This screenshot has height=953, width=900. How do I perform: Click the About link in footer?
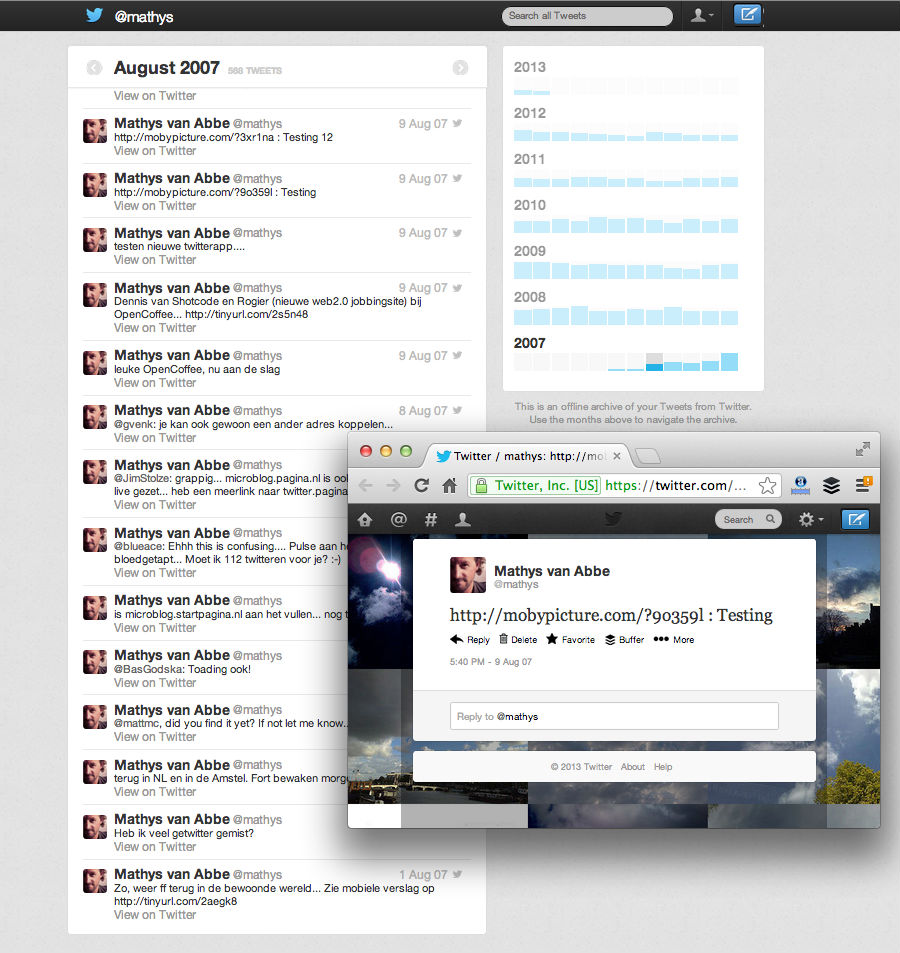[632, 767]
